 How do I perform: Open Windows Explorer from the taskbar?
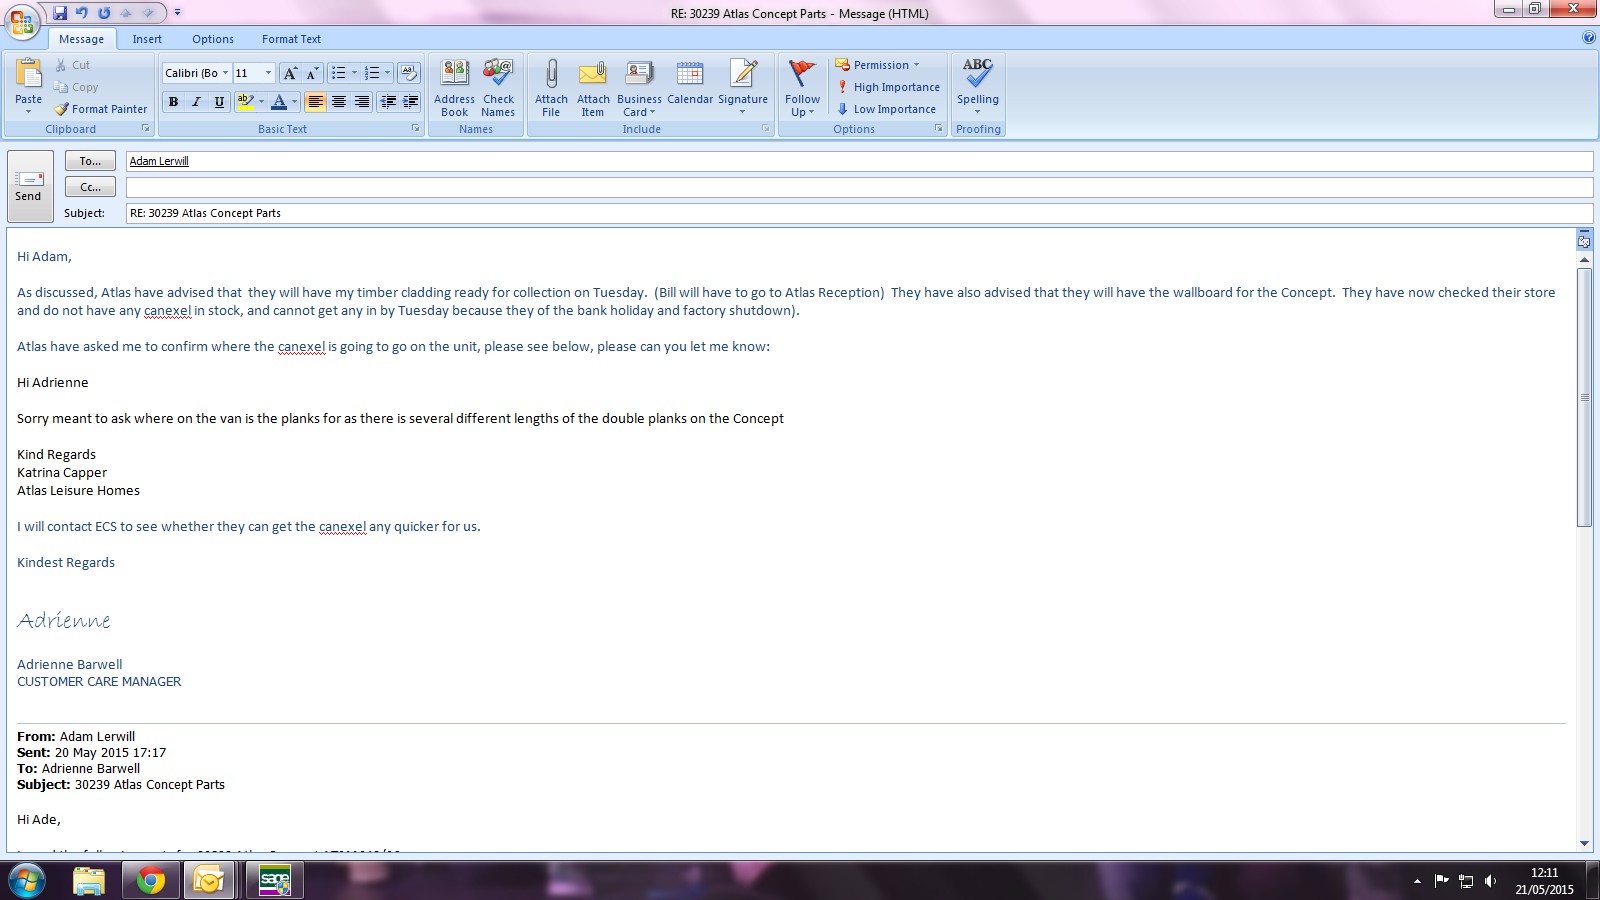88,881
